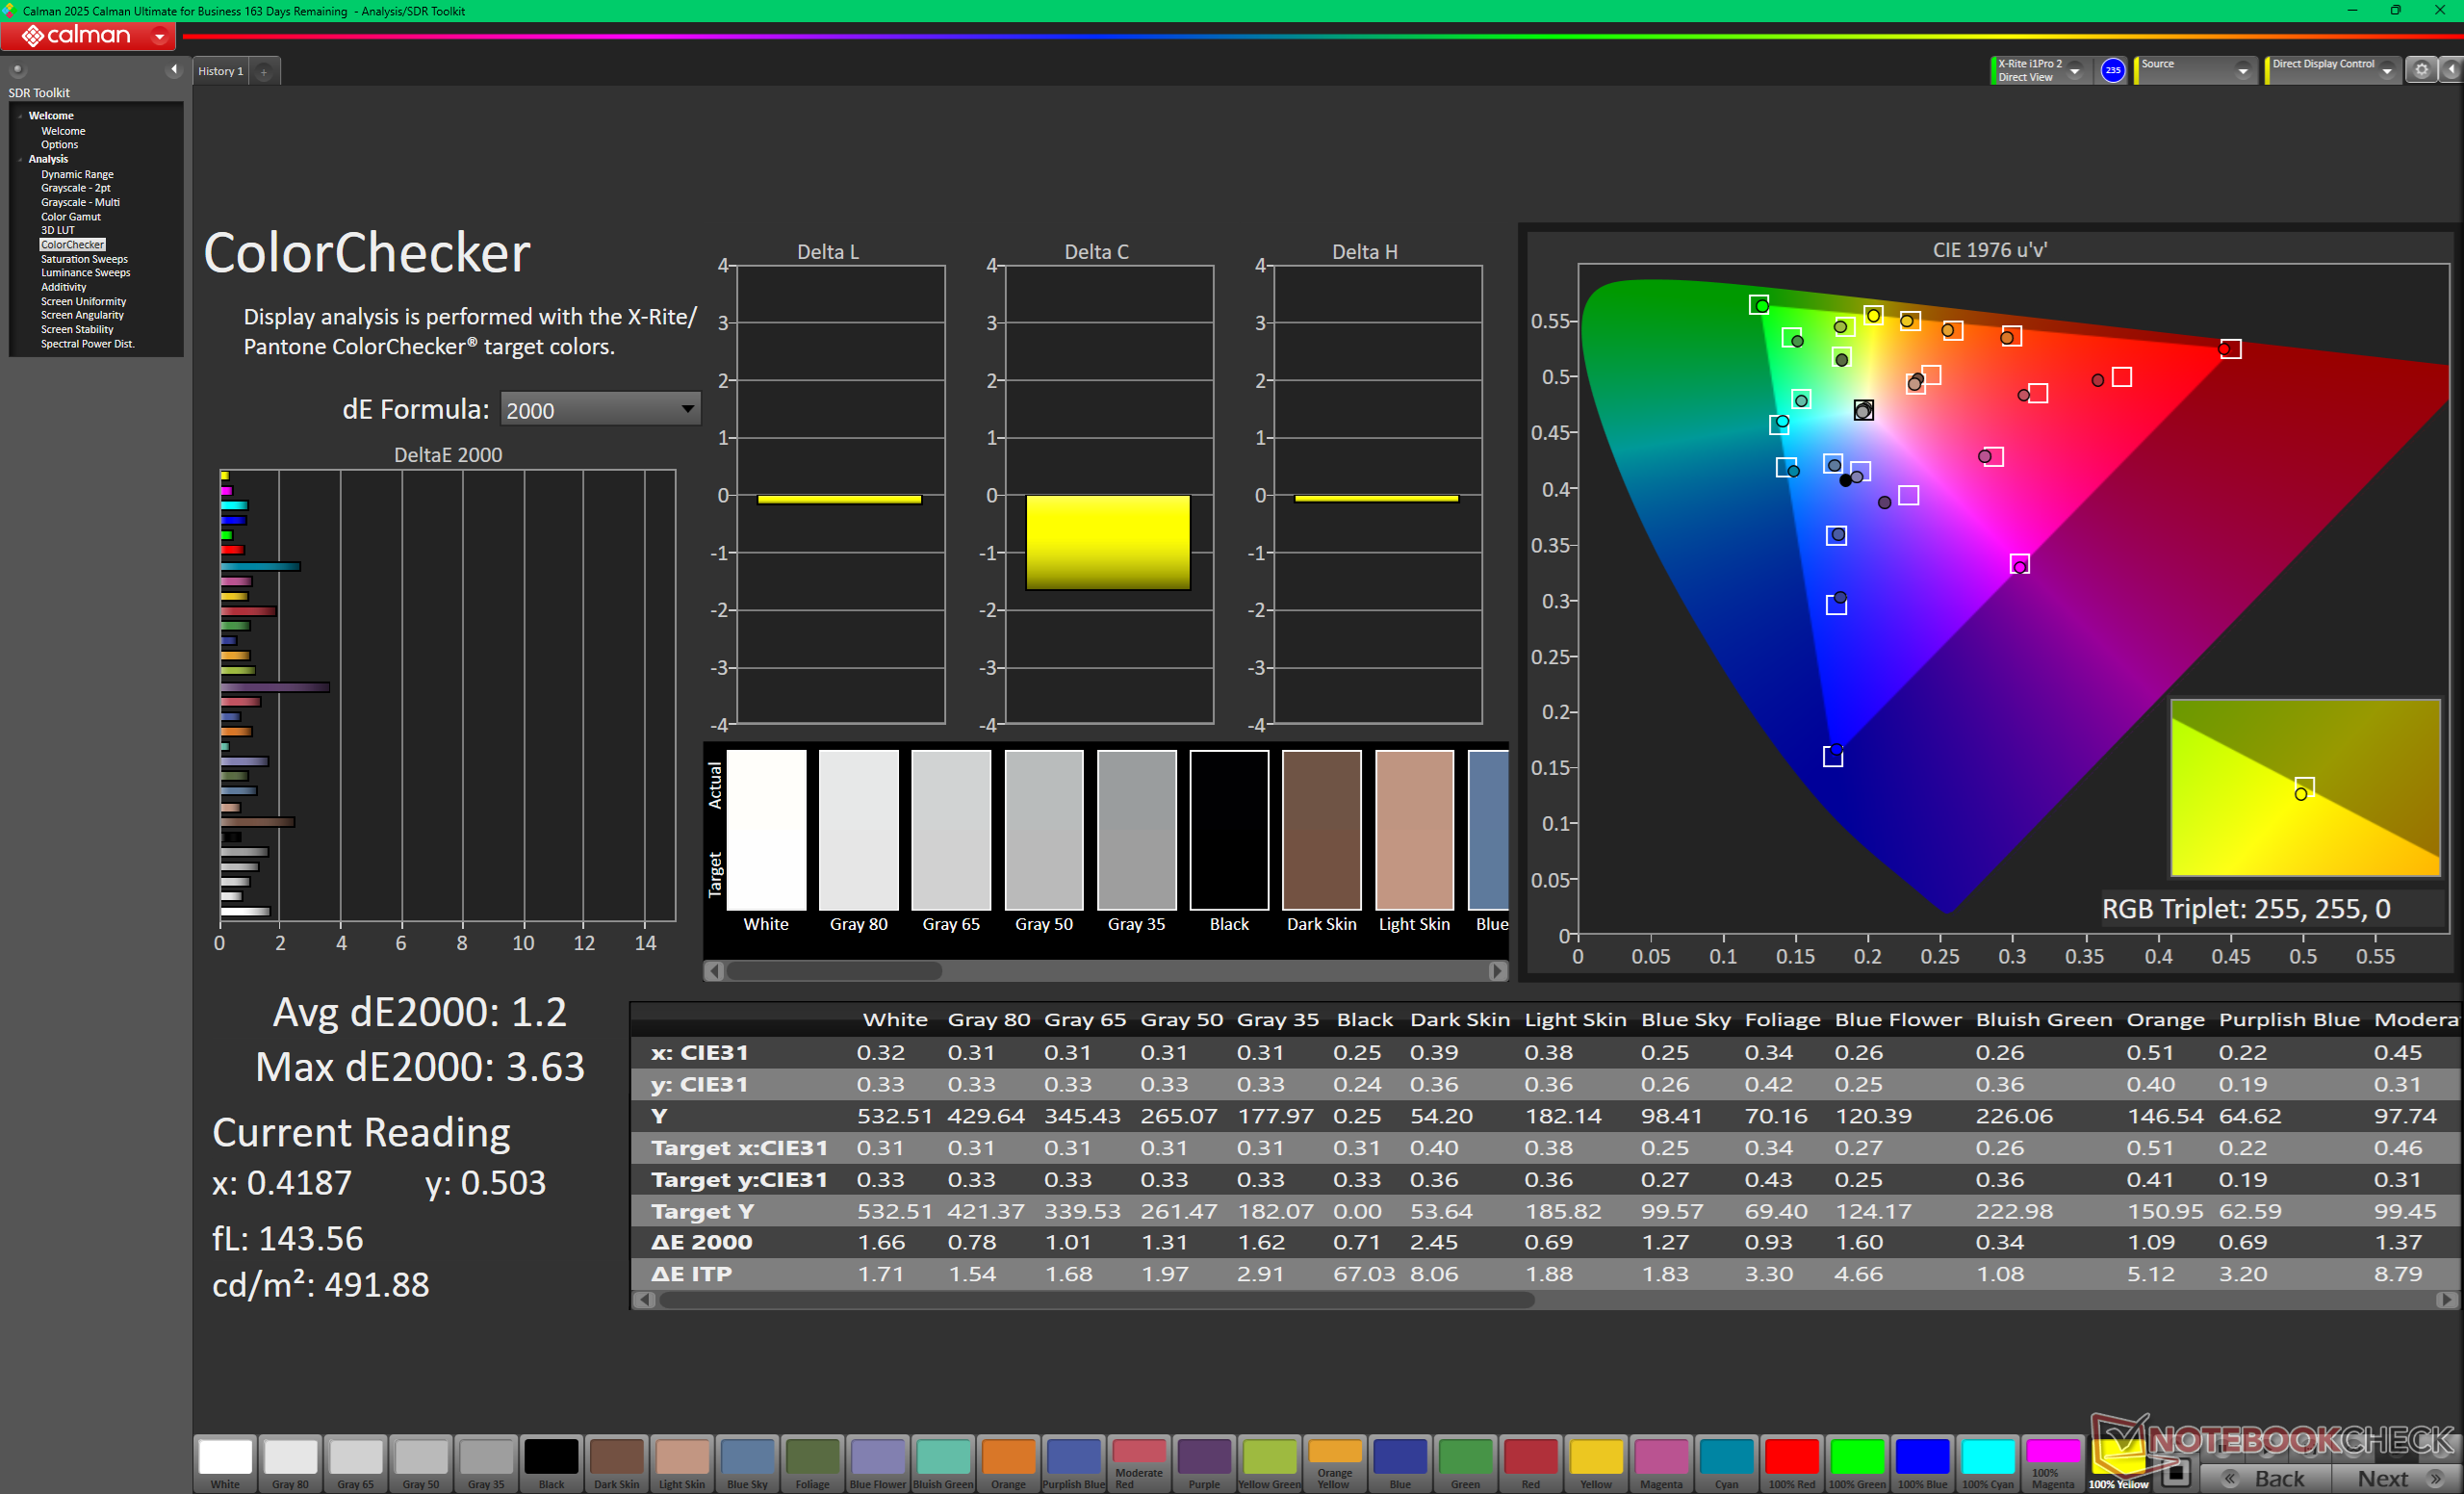Select the Cyan swatch in the bottom bar

click(1727, 1464)
